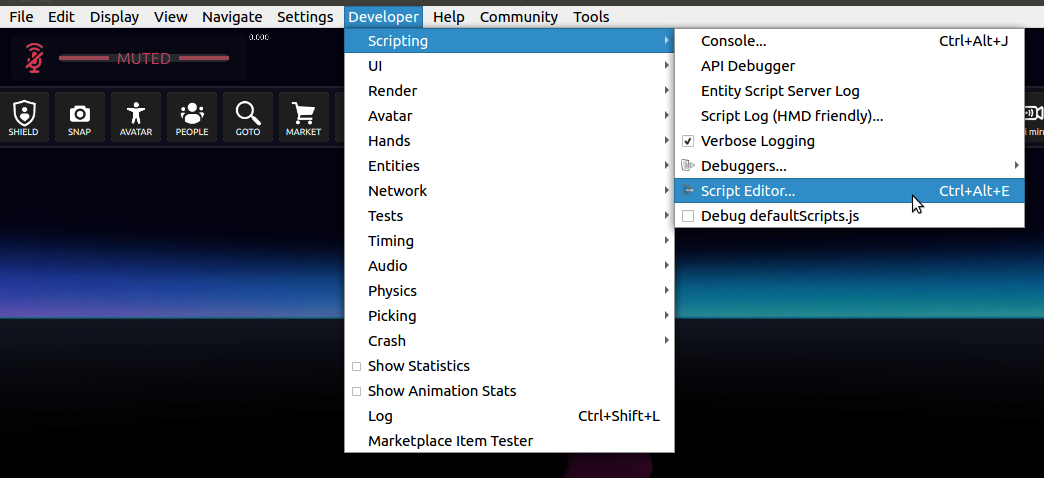Click the Debuggers submenu icon
Viewport: 1044px width, 478px height.
[x=688, y=166]
